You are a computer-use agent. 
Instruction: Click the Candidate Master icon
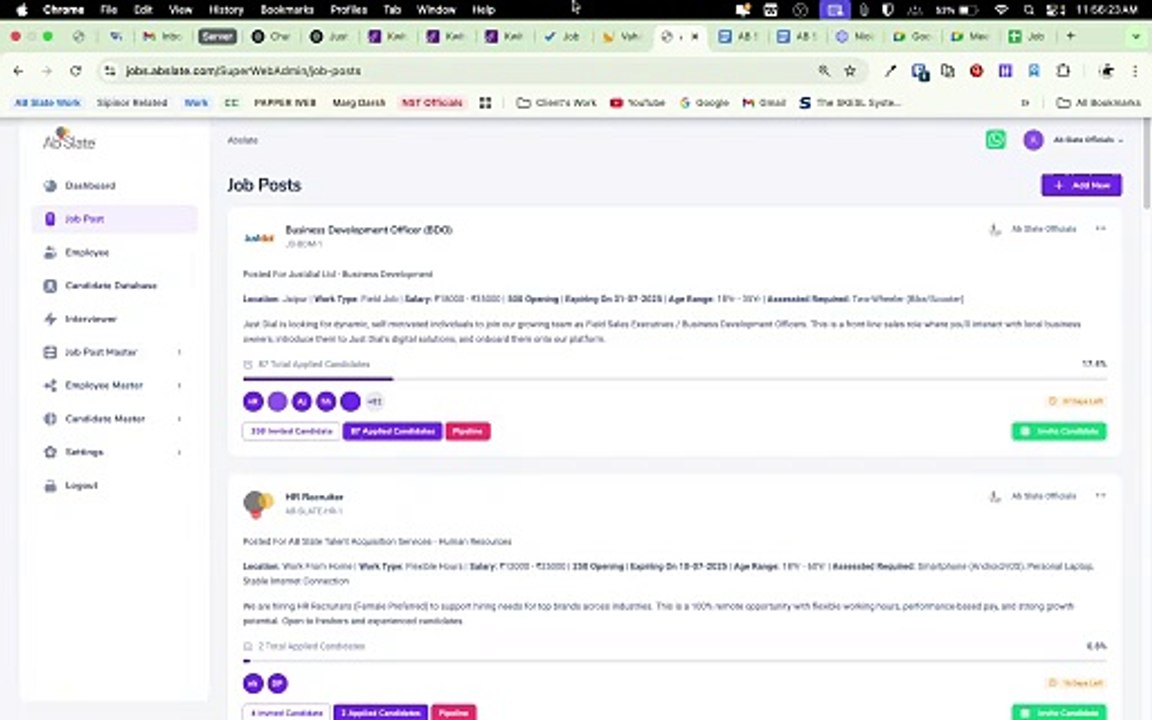click(x=50, y=419)
